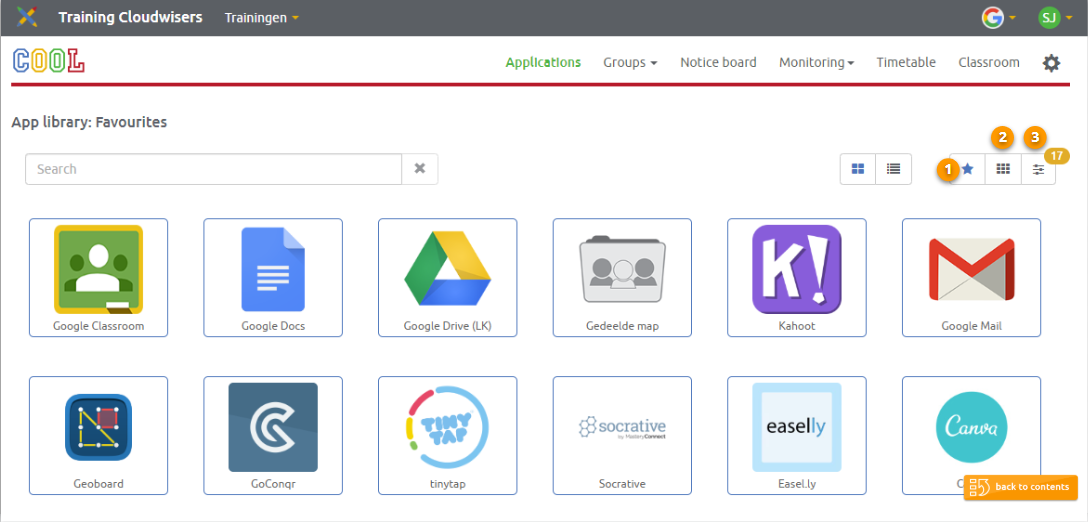Expand the Trainingen dropdown
Image resolution: width=1088 pixels, height=522 pixels.
pos(262,17)
